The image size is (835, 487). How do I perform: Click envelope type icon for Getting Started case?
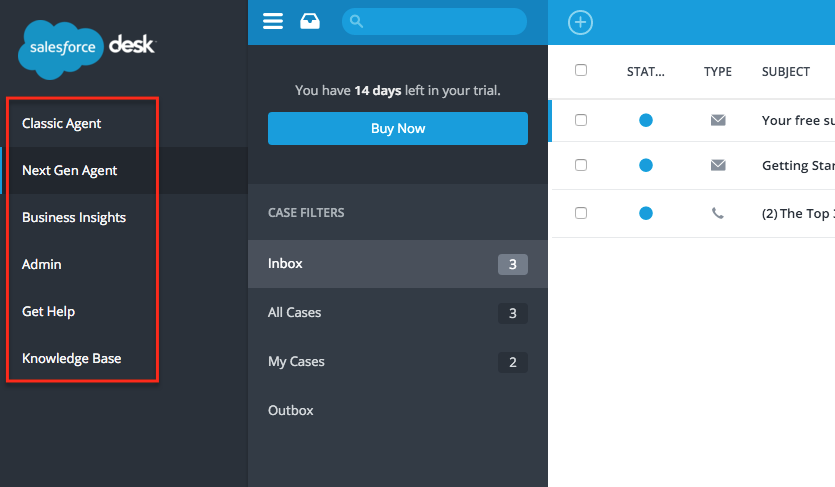pyautogui.click(x=718, y=166)
